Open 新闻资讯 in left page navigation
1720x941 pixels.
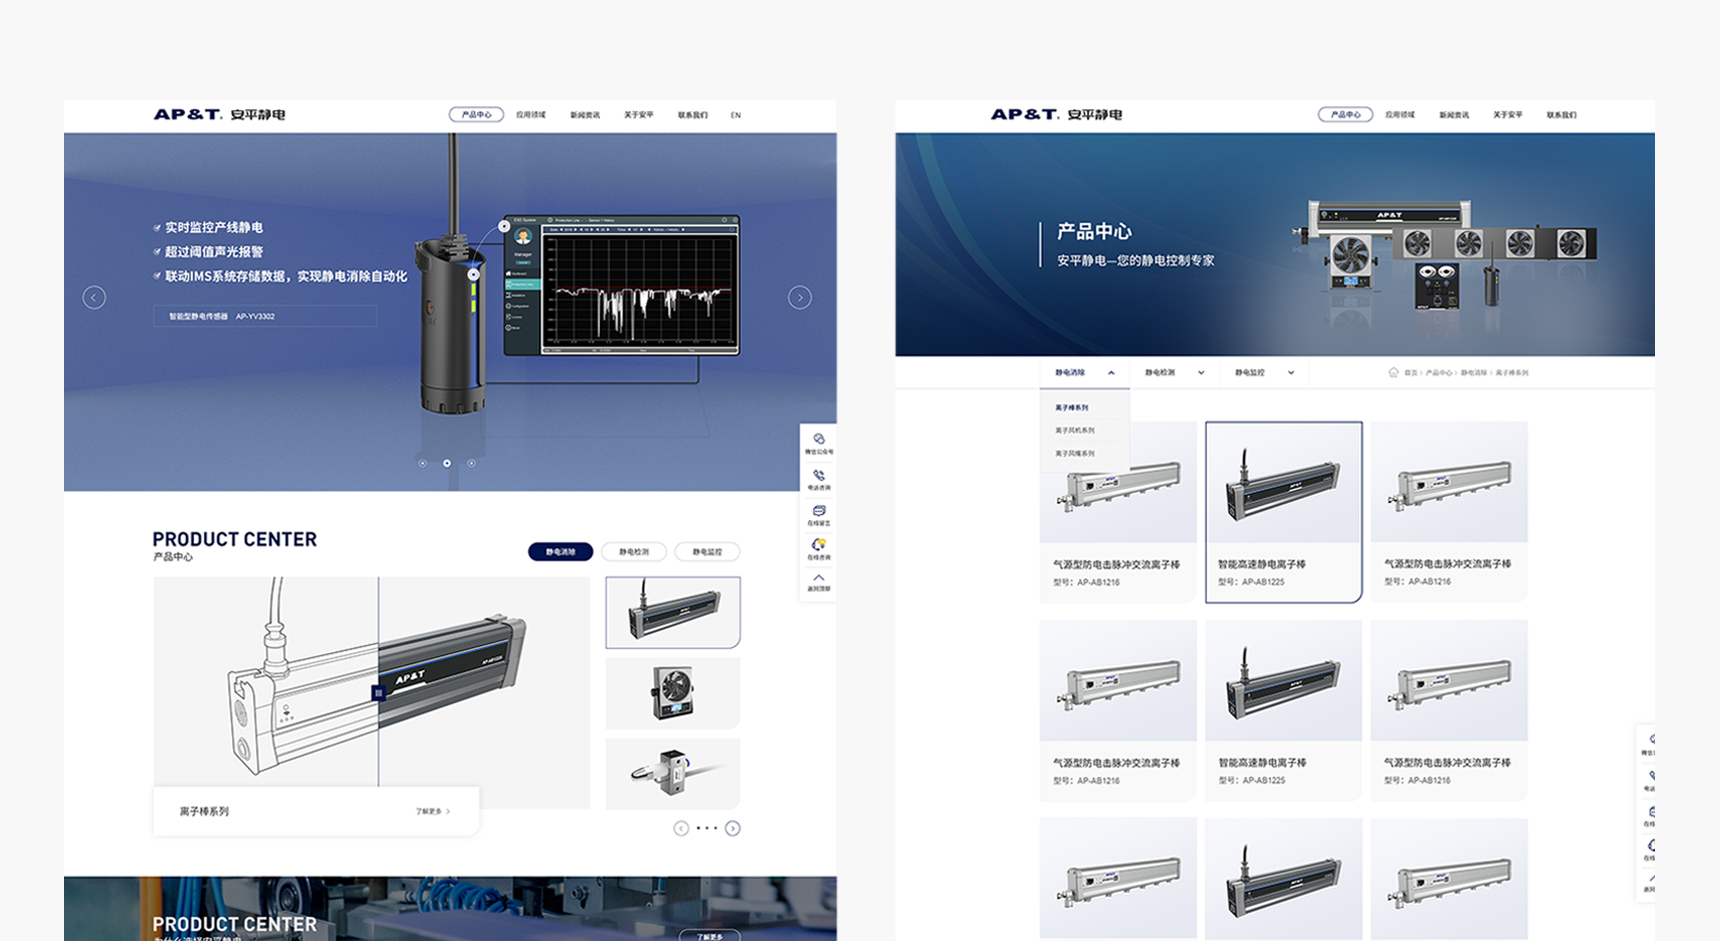(x=585, y=115)
